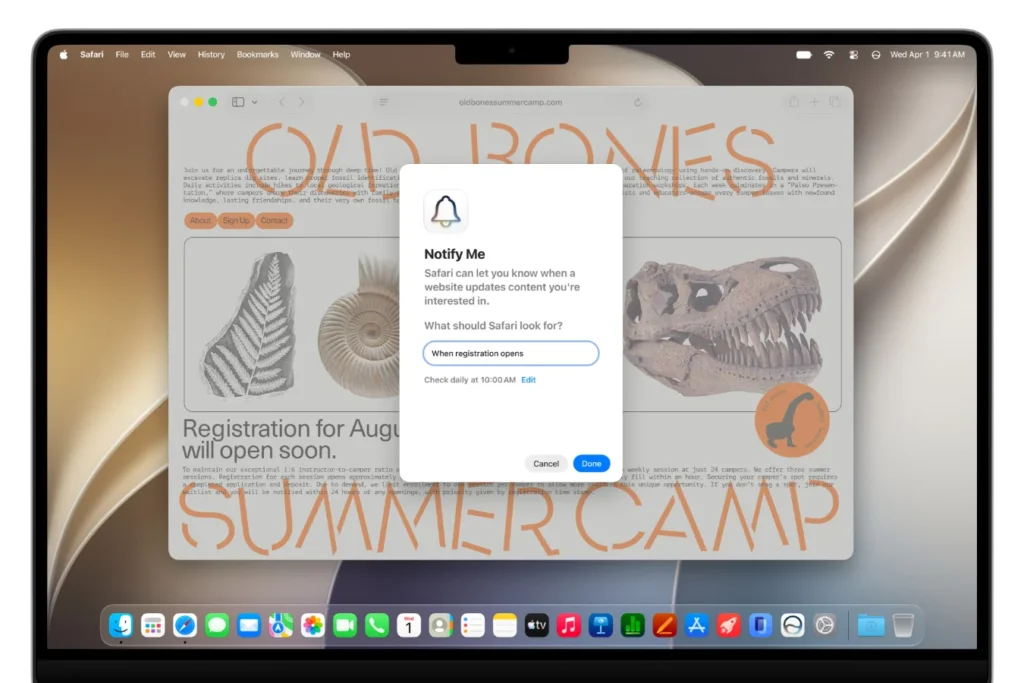Toggle the Safari sidebar button

pos(238,102)
